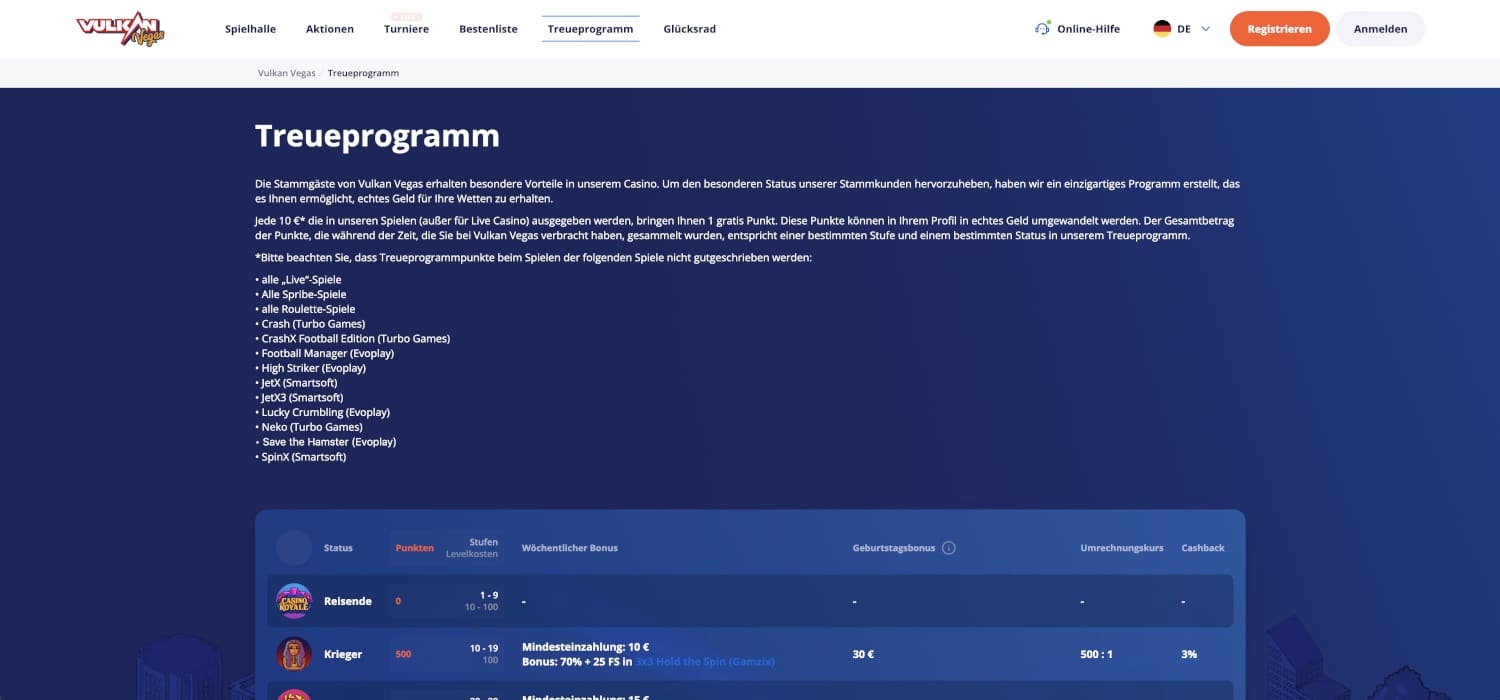This screenshot has height=700, width=1500.
Task: Click the Mindesteinzahlung: 10 € text
Action: point(586,647)
